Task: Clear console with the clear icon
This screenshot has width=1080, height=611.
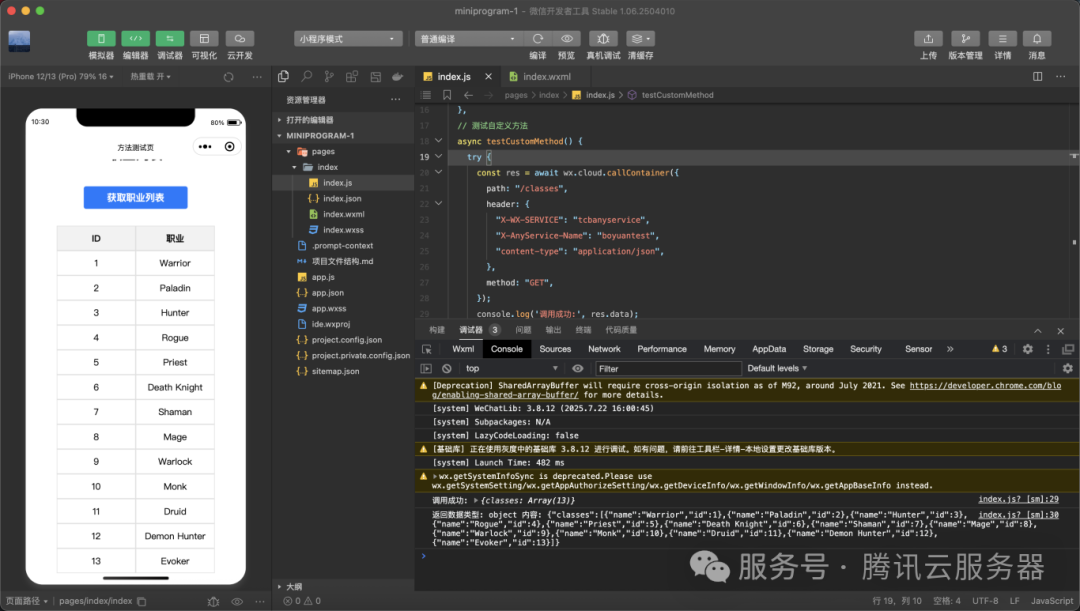Action: pyautogui.click(x=446, y=369)
